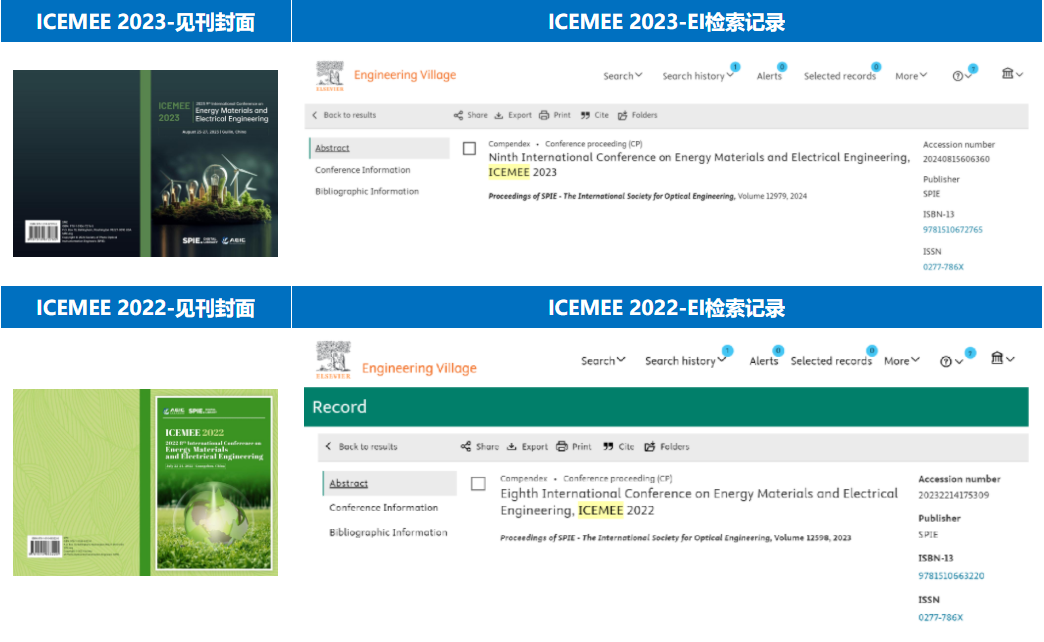Viewport: 1044px width, 642px height.
Task: Click the Engineering Village title in the 2022 panel
Action: 419,368
